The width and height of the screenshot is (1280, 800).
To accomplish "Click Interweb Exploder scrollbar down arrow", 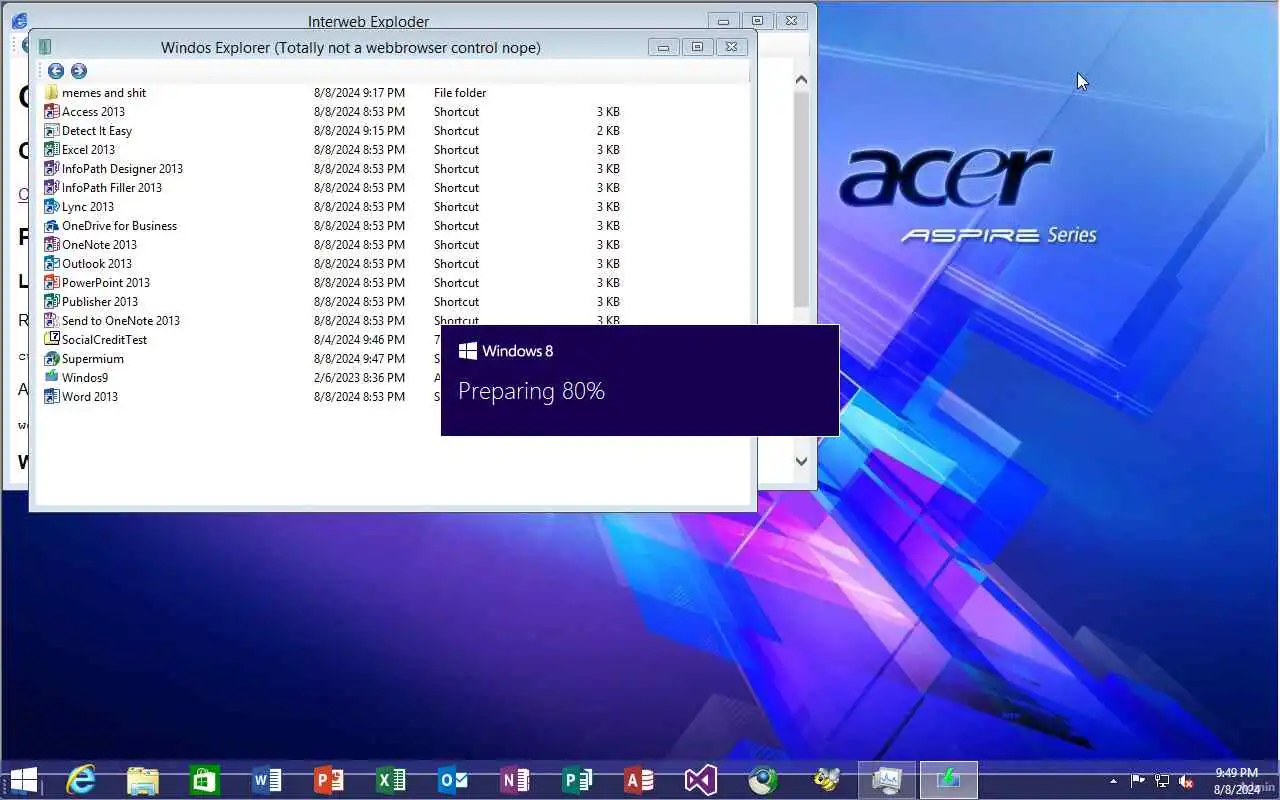I will (801, 461).
